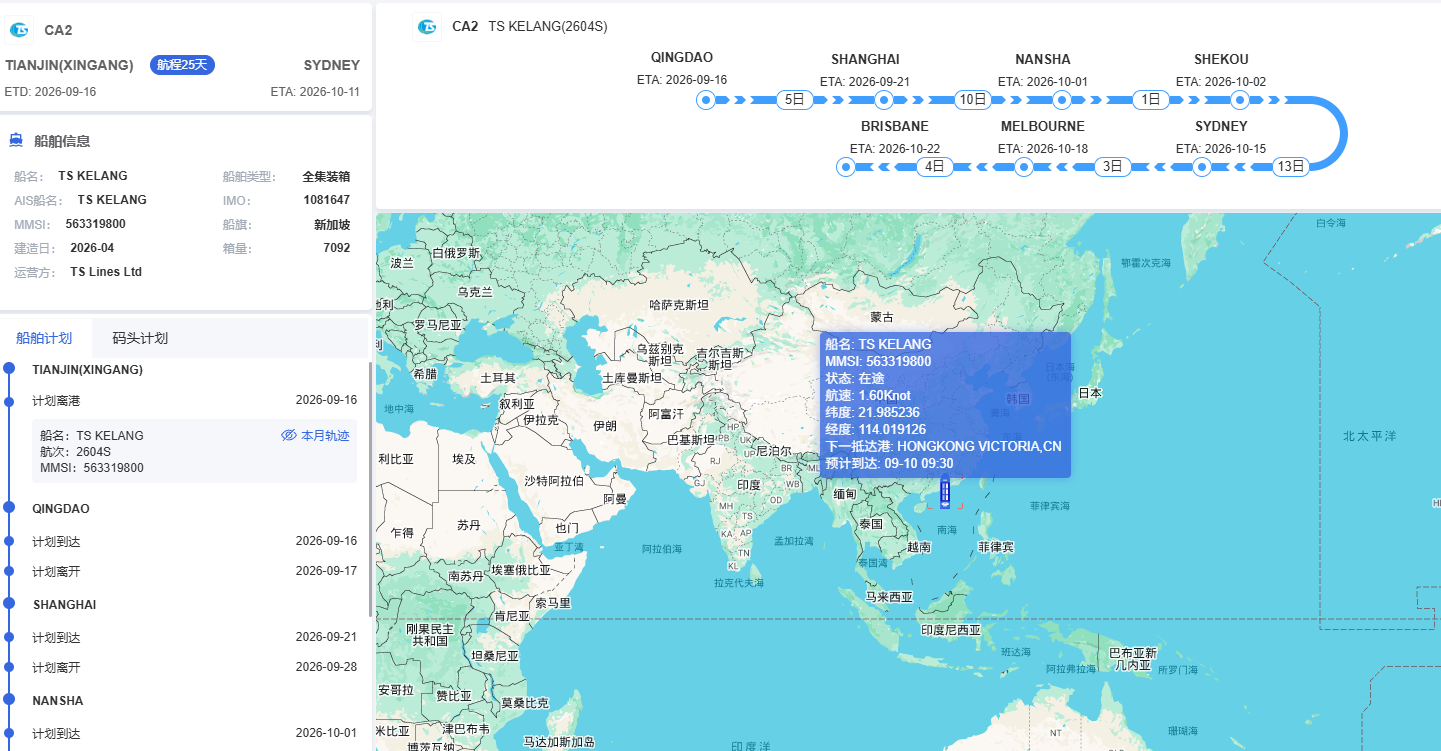Click the 箱量 value 7092
Viewport: 1441px width, 751px height.
[x=337, y=248]
